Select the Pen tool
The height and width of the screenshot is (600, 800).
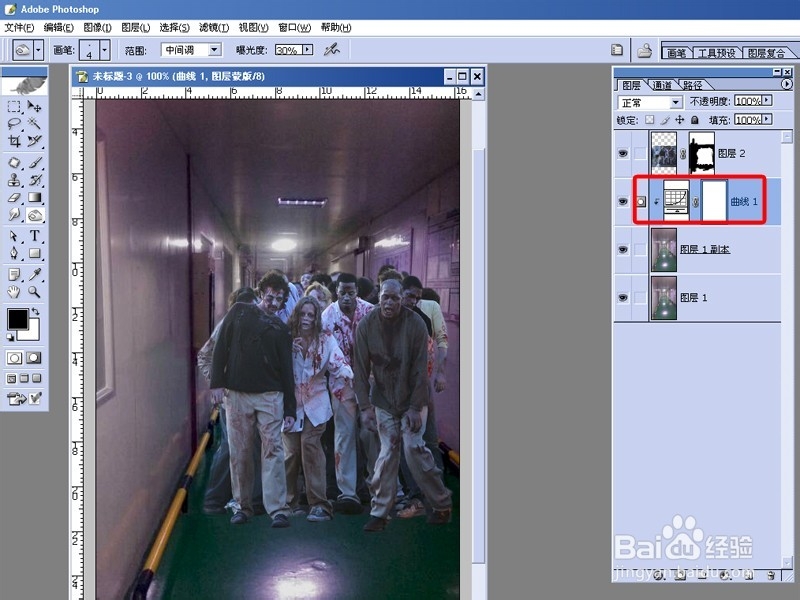[14, 253]
